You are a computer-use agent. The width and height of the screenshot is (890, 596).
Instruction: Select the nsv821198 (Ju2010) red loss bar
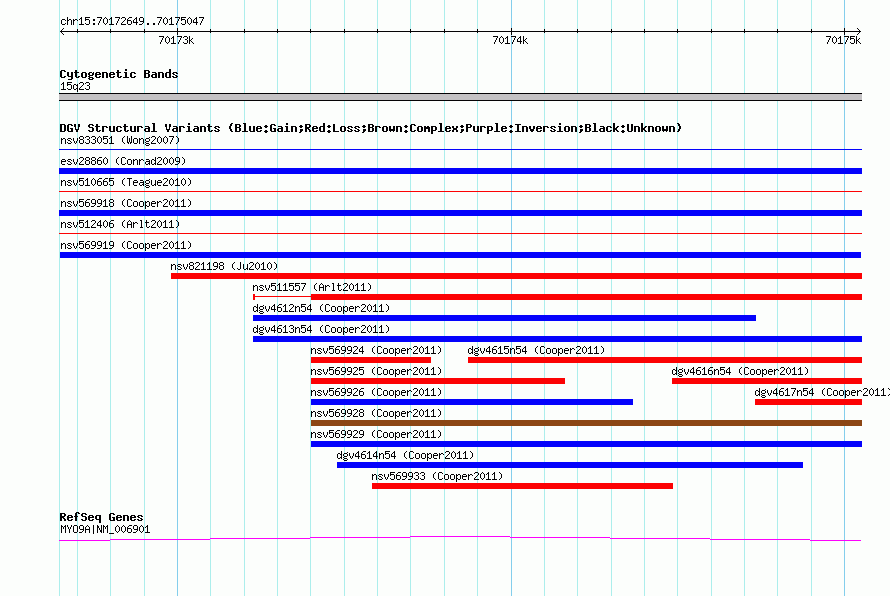517,276
